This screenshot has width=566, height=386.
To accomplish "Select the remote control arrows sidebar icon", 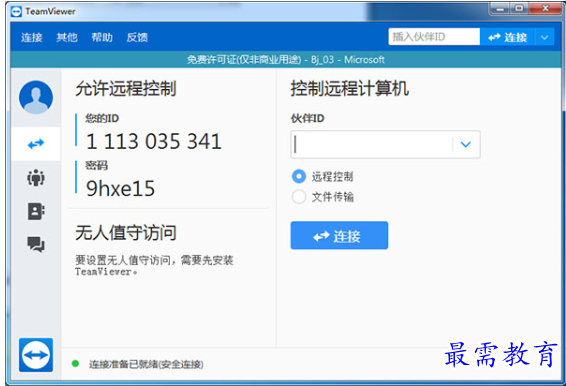I will click(x=36, y=144).
